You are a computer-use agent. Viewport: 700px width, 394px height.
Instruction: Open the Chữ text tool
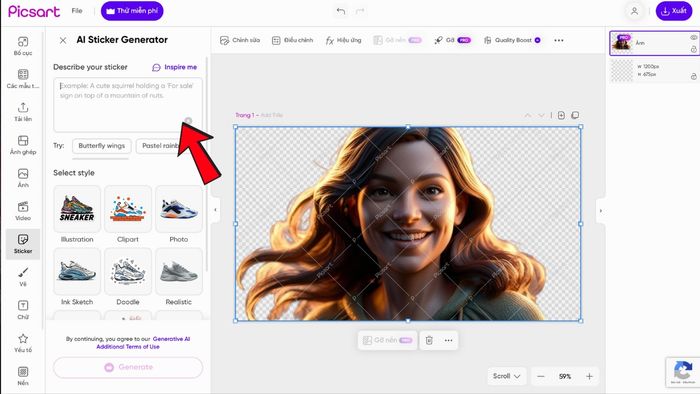click(23, 310)
